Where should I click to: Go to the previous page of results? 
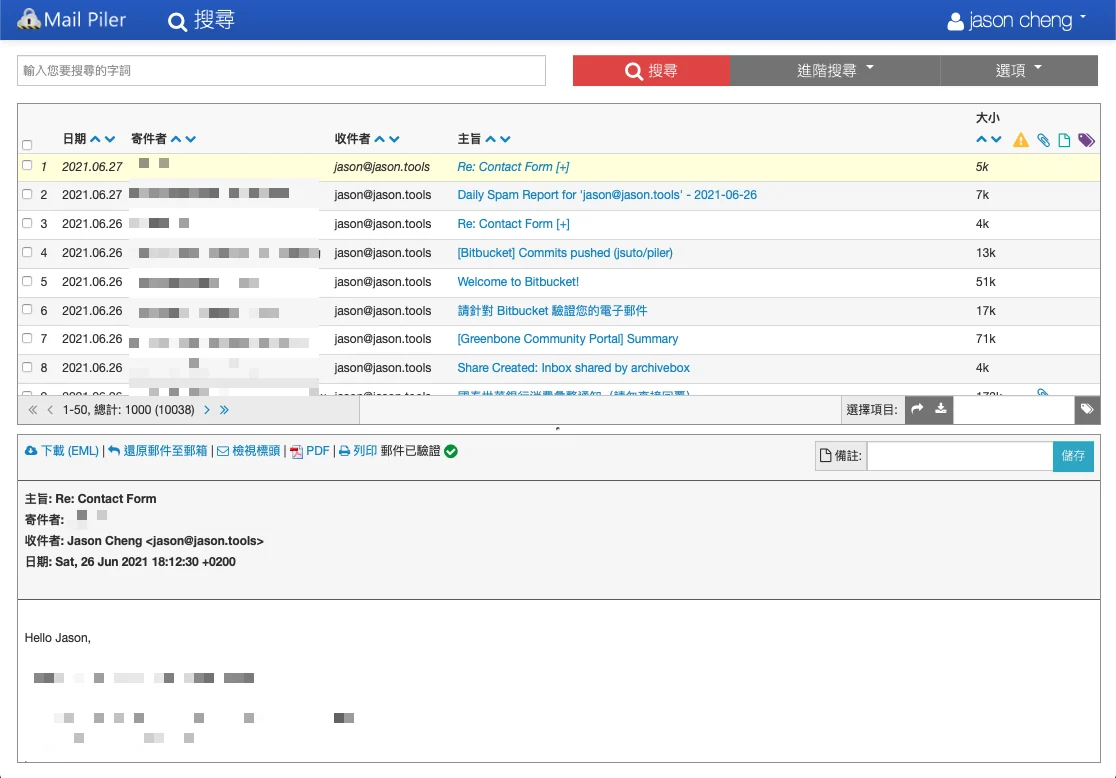coord(50,410)
